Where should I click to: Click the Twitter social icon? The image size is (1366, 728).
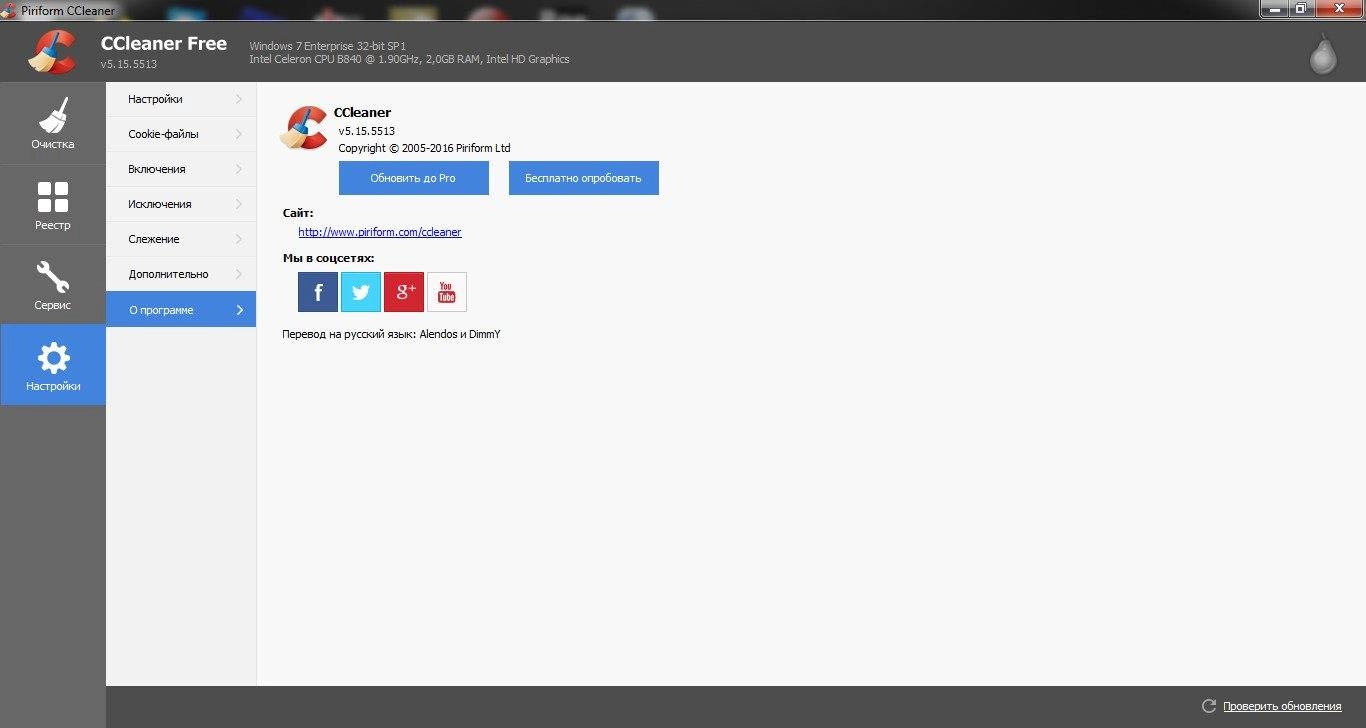[361, 292]
